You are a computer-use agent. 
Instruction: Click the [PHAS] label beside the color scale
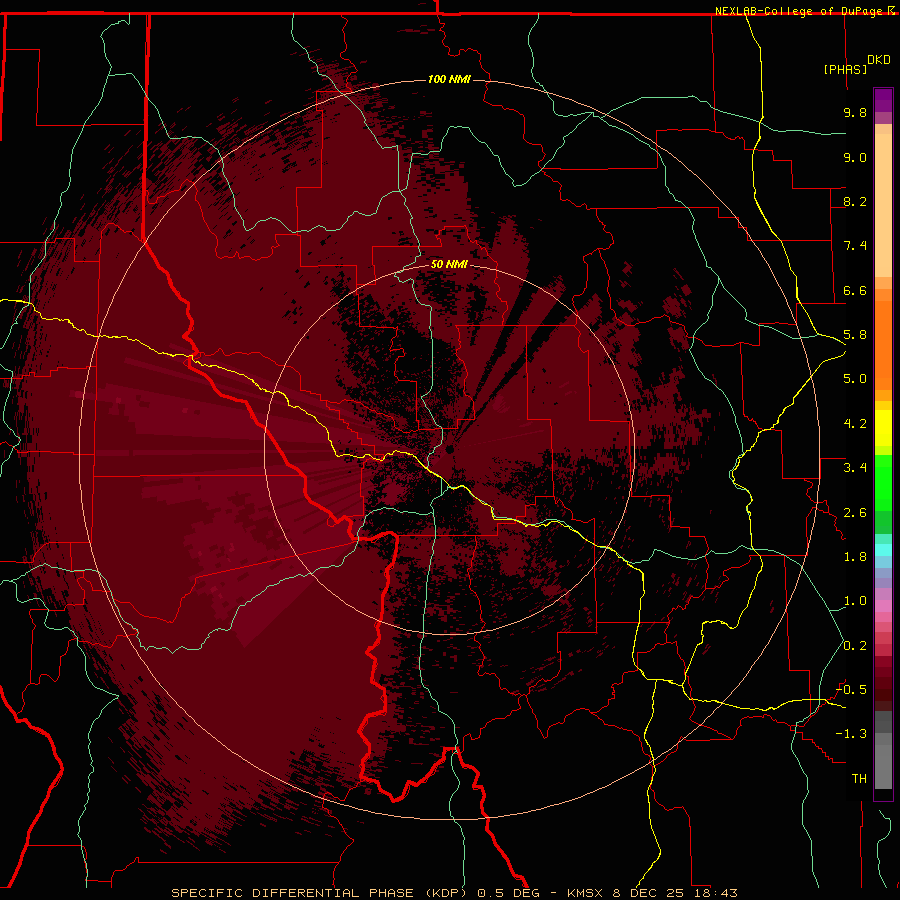(845, 69)
